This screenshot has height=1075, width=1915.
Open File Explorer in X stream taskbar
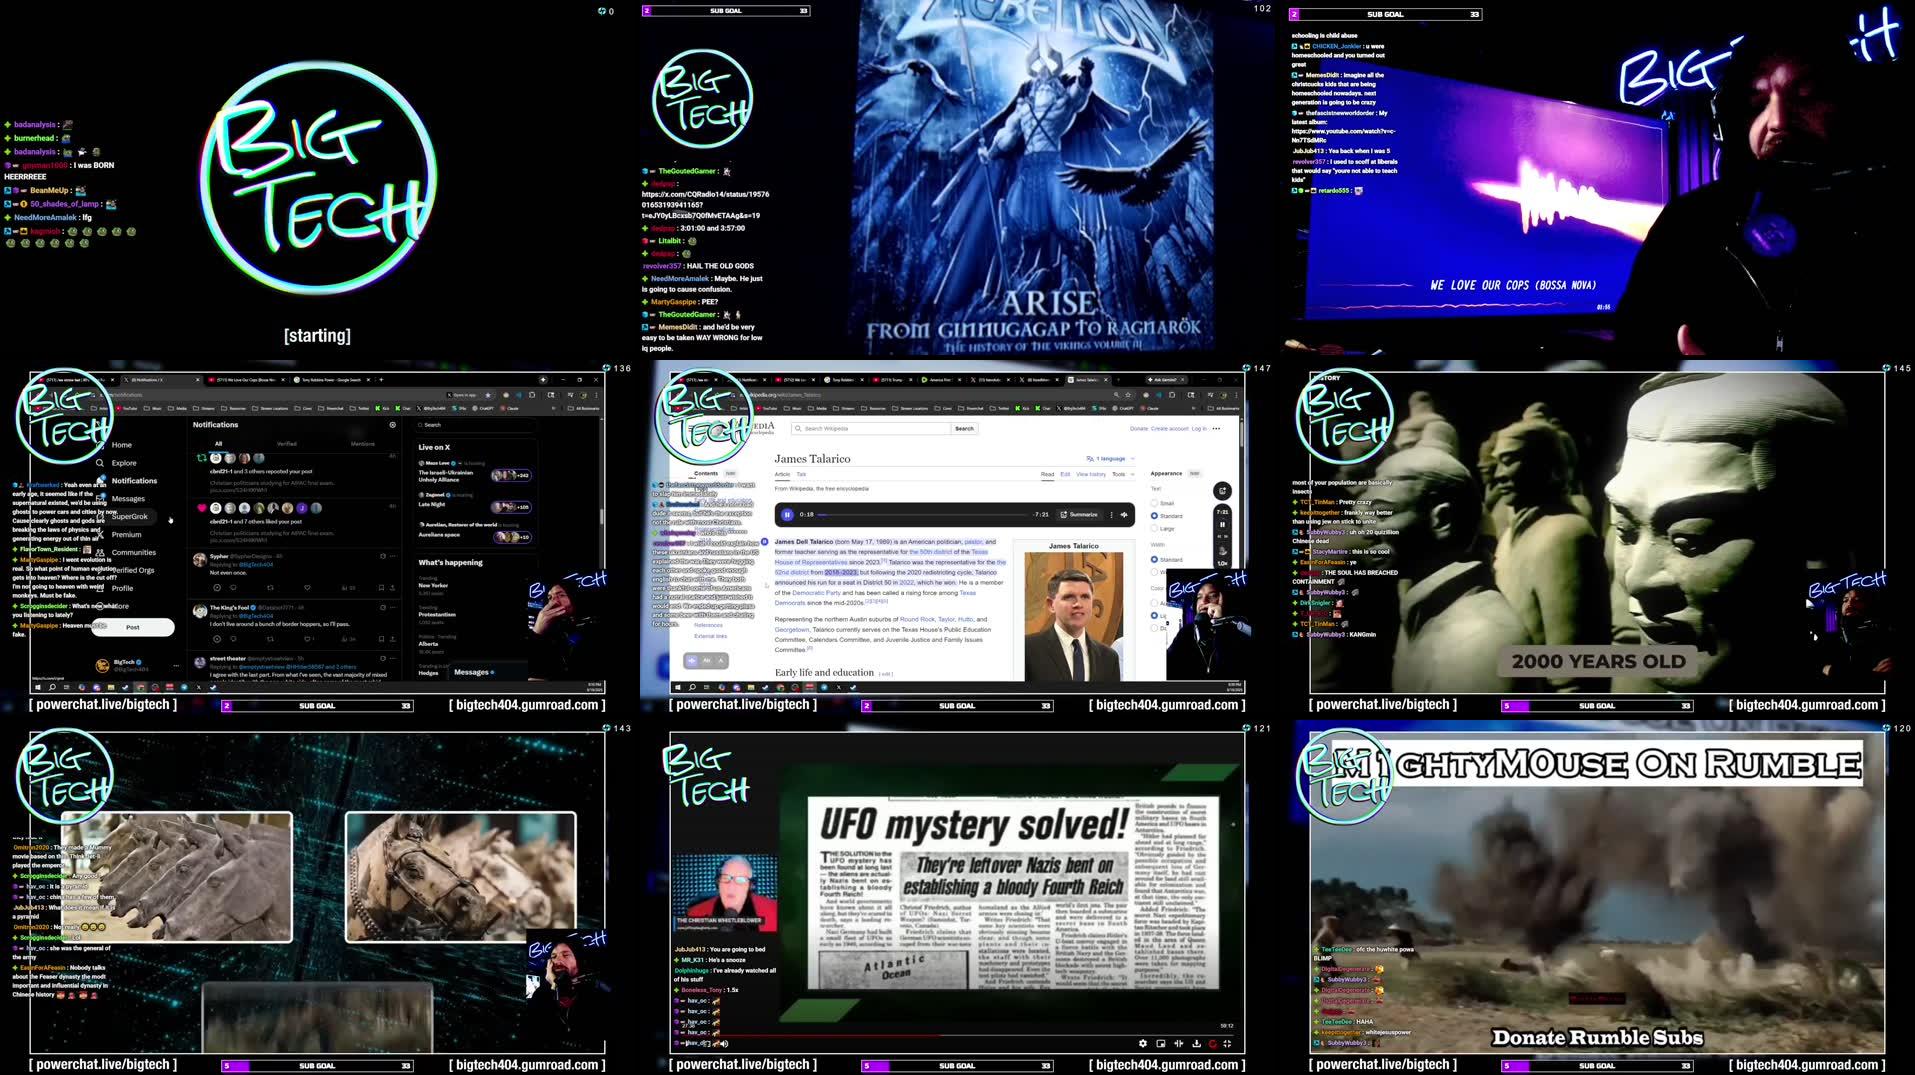coord(111,687)
